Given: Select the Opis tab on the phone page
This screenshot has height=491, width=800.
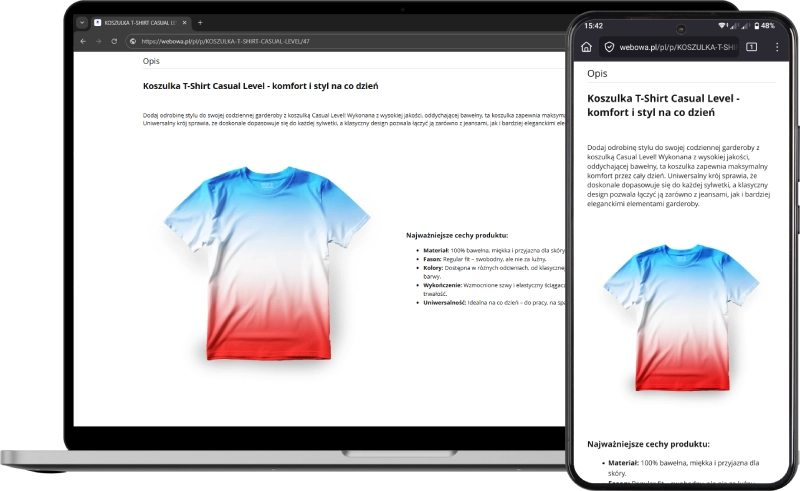Looking at the screenshot, I should 597,73.
